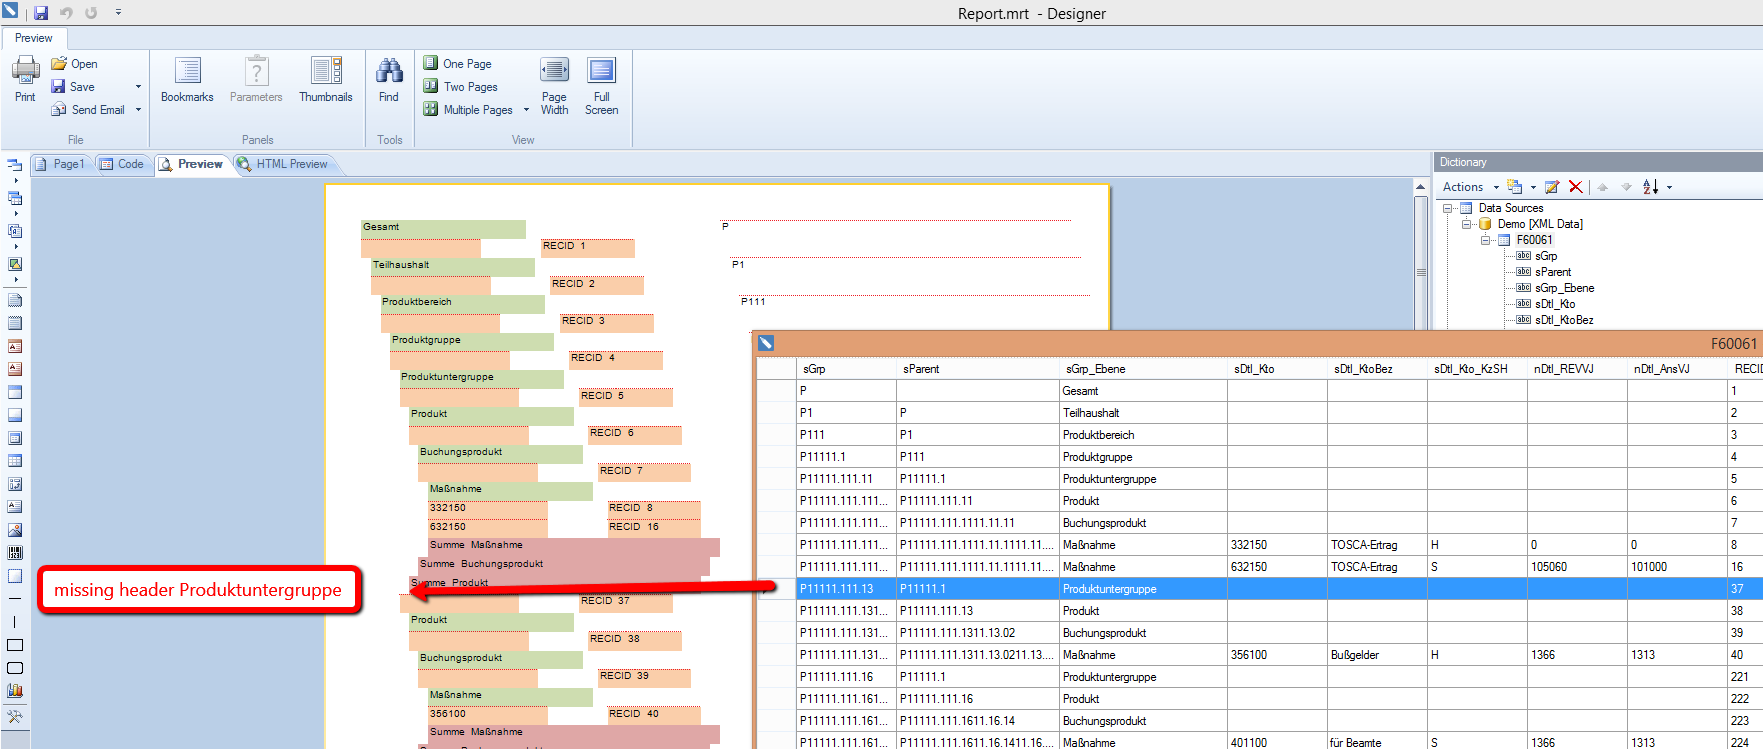Toggle the Thumbnails panel

[326, 79]
